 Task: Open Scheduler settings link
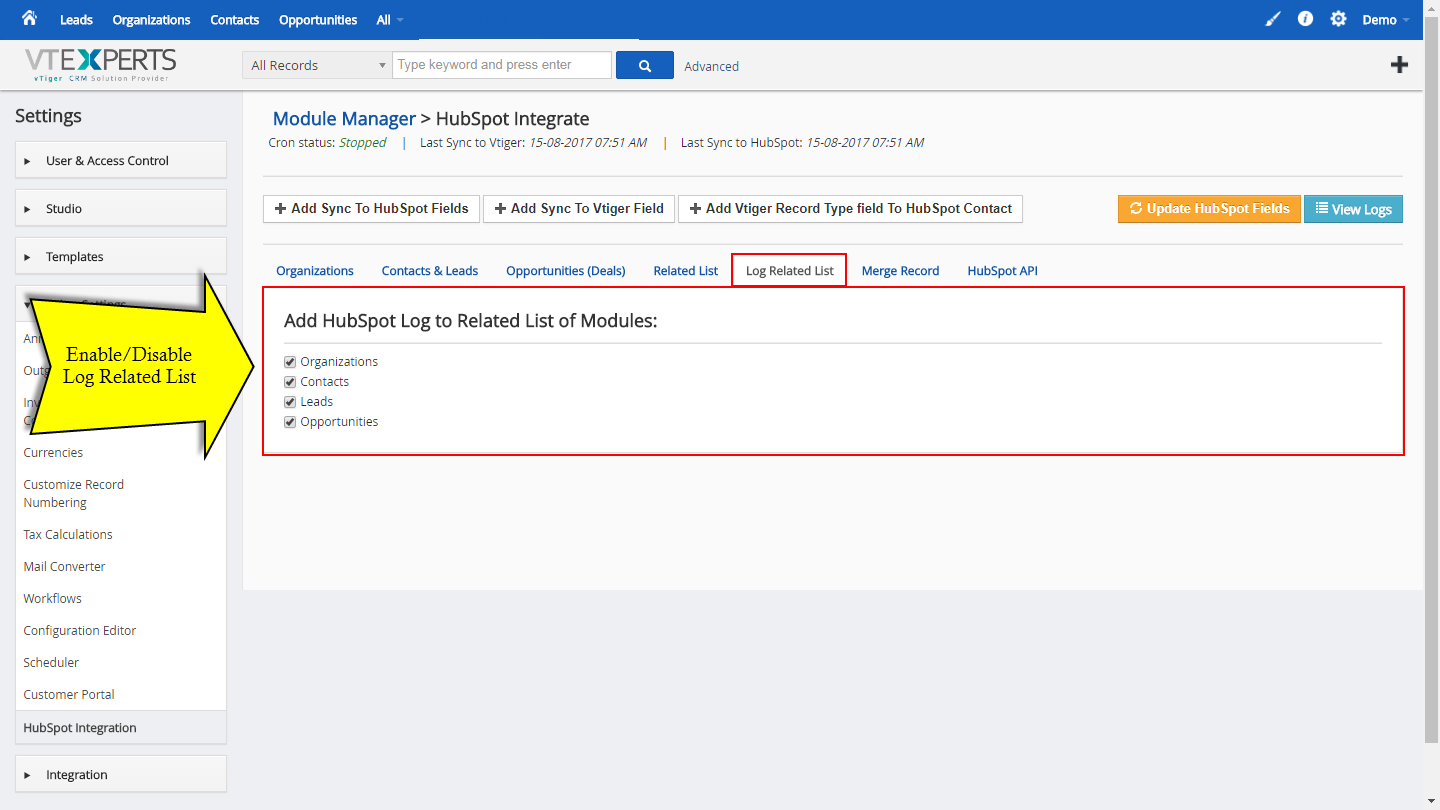51,663
